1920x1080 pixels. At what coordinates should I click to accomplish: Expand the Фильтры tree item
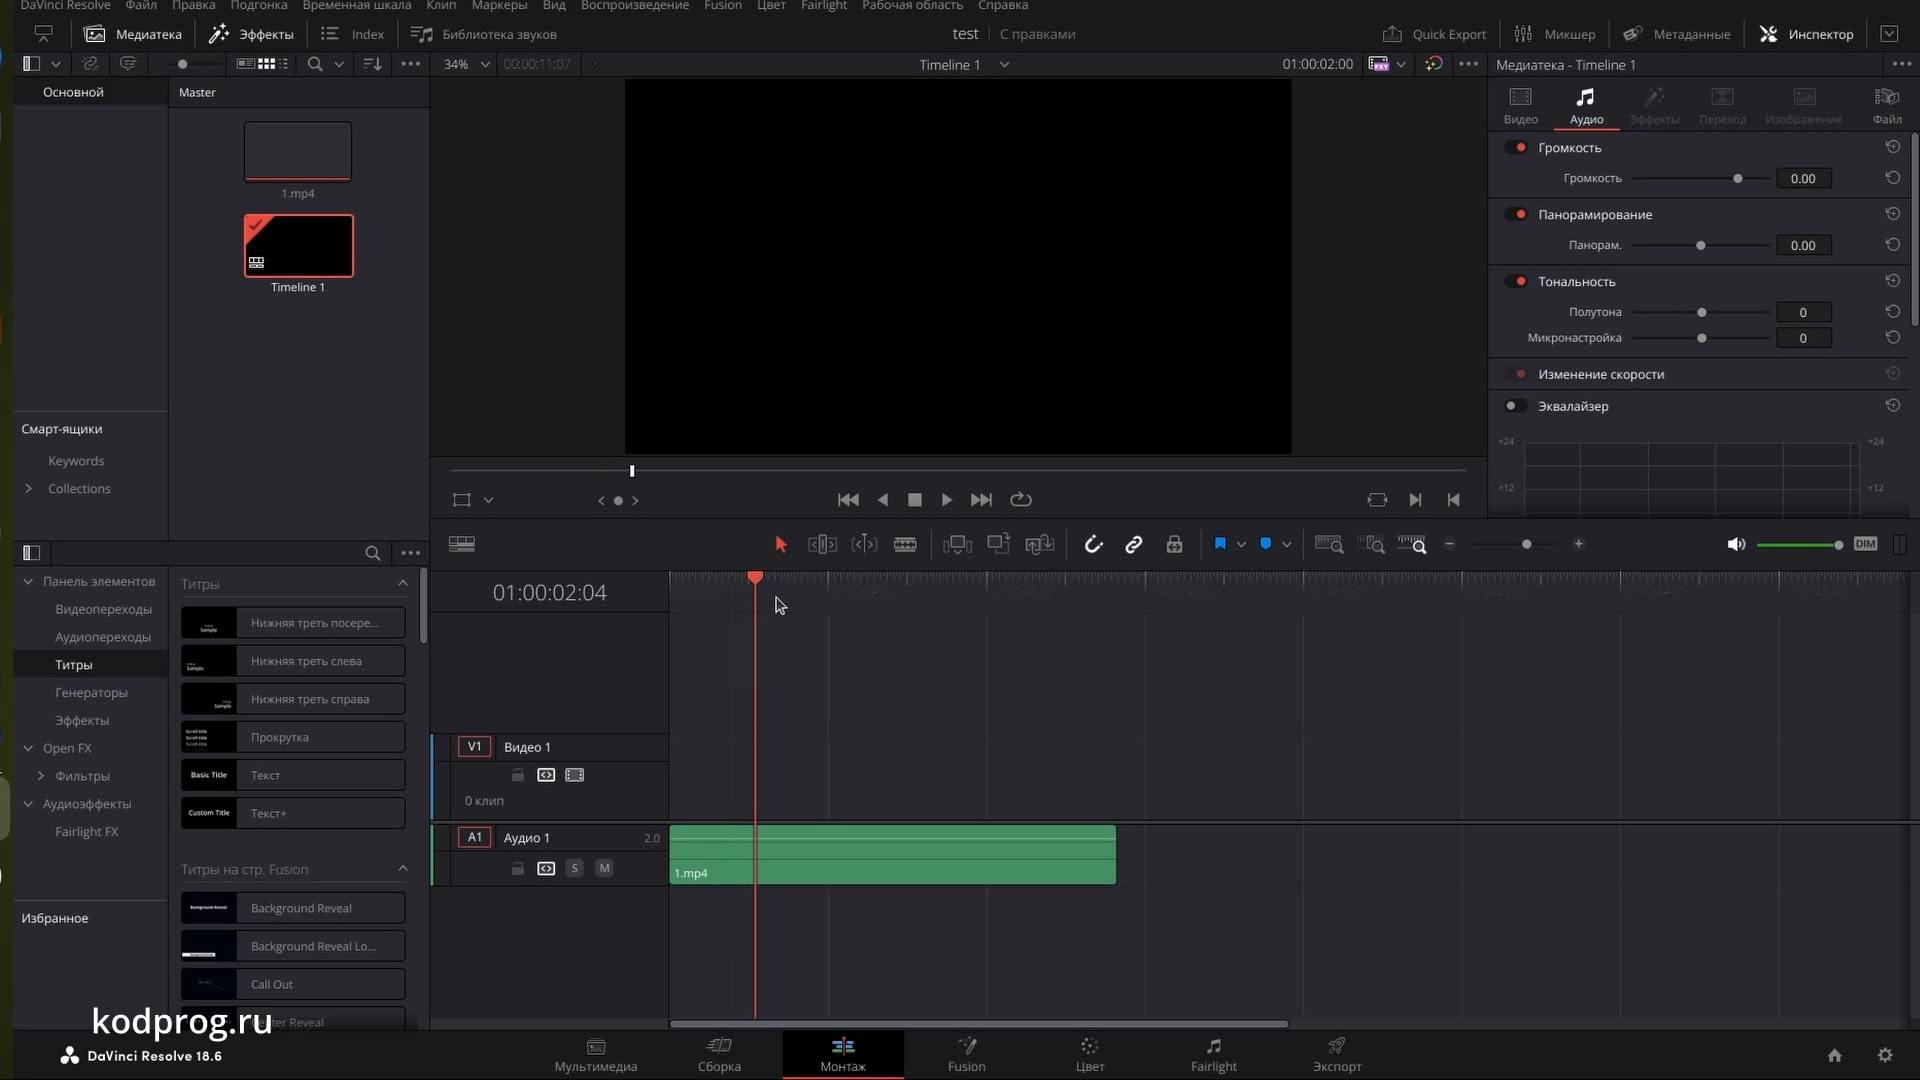point(40,776)
